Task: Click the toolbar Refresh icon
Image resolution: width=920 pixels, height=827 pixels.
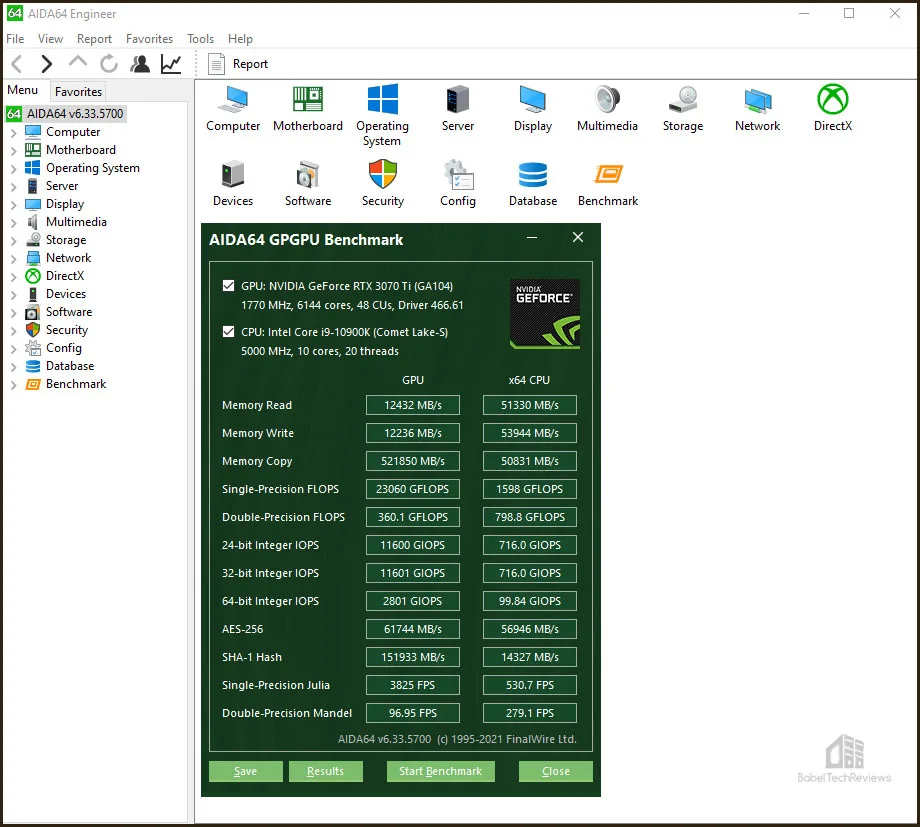Action: 109,63
